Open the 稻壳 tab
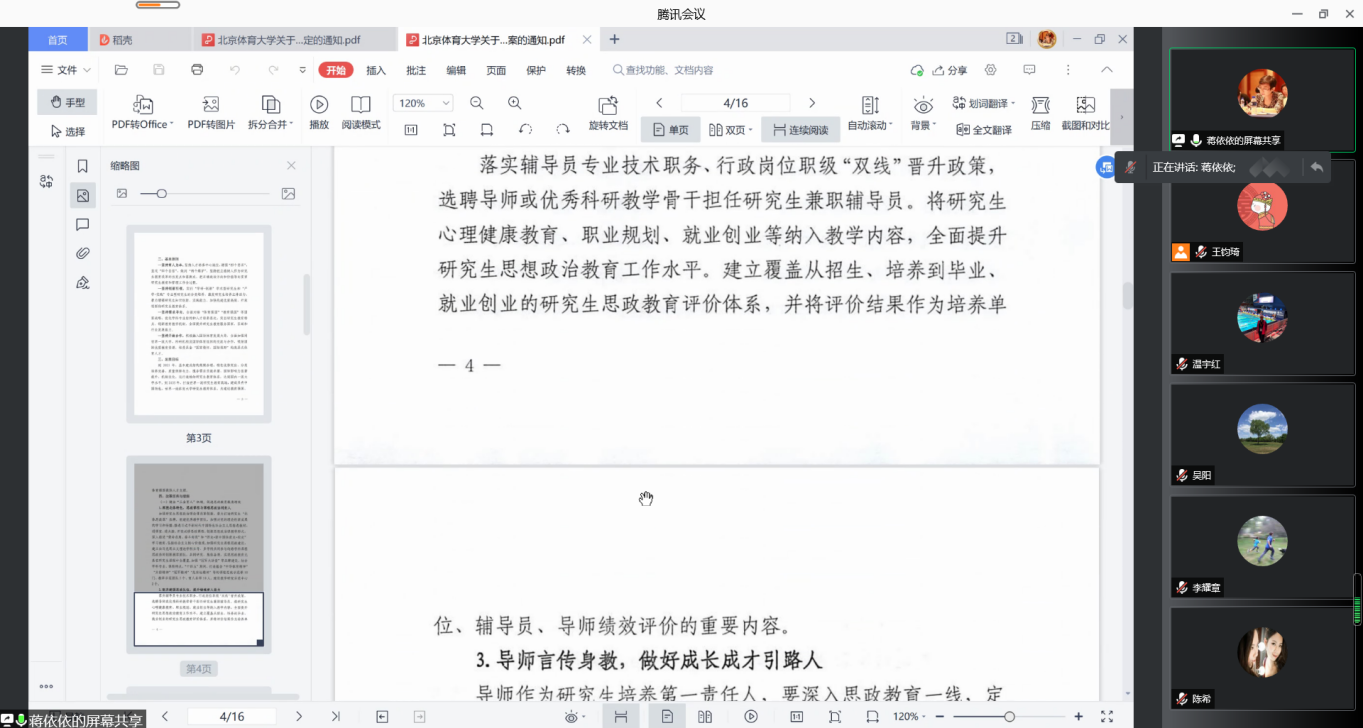Image resolution: width=1363 pixels, height=728 pixels. coord(122,40)
